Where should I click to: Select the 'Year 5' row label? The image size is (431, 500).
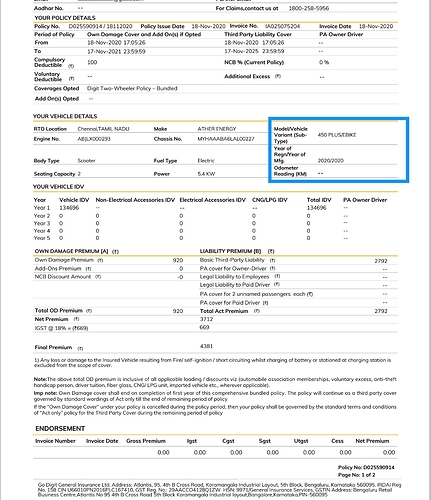[x=42, y=238]
